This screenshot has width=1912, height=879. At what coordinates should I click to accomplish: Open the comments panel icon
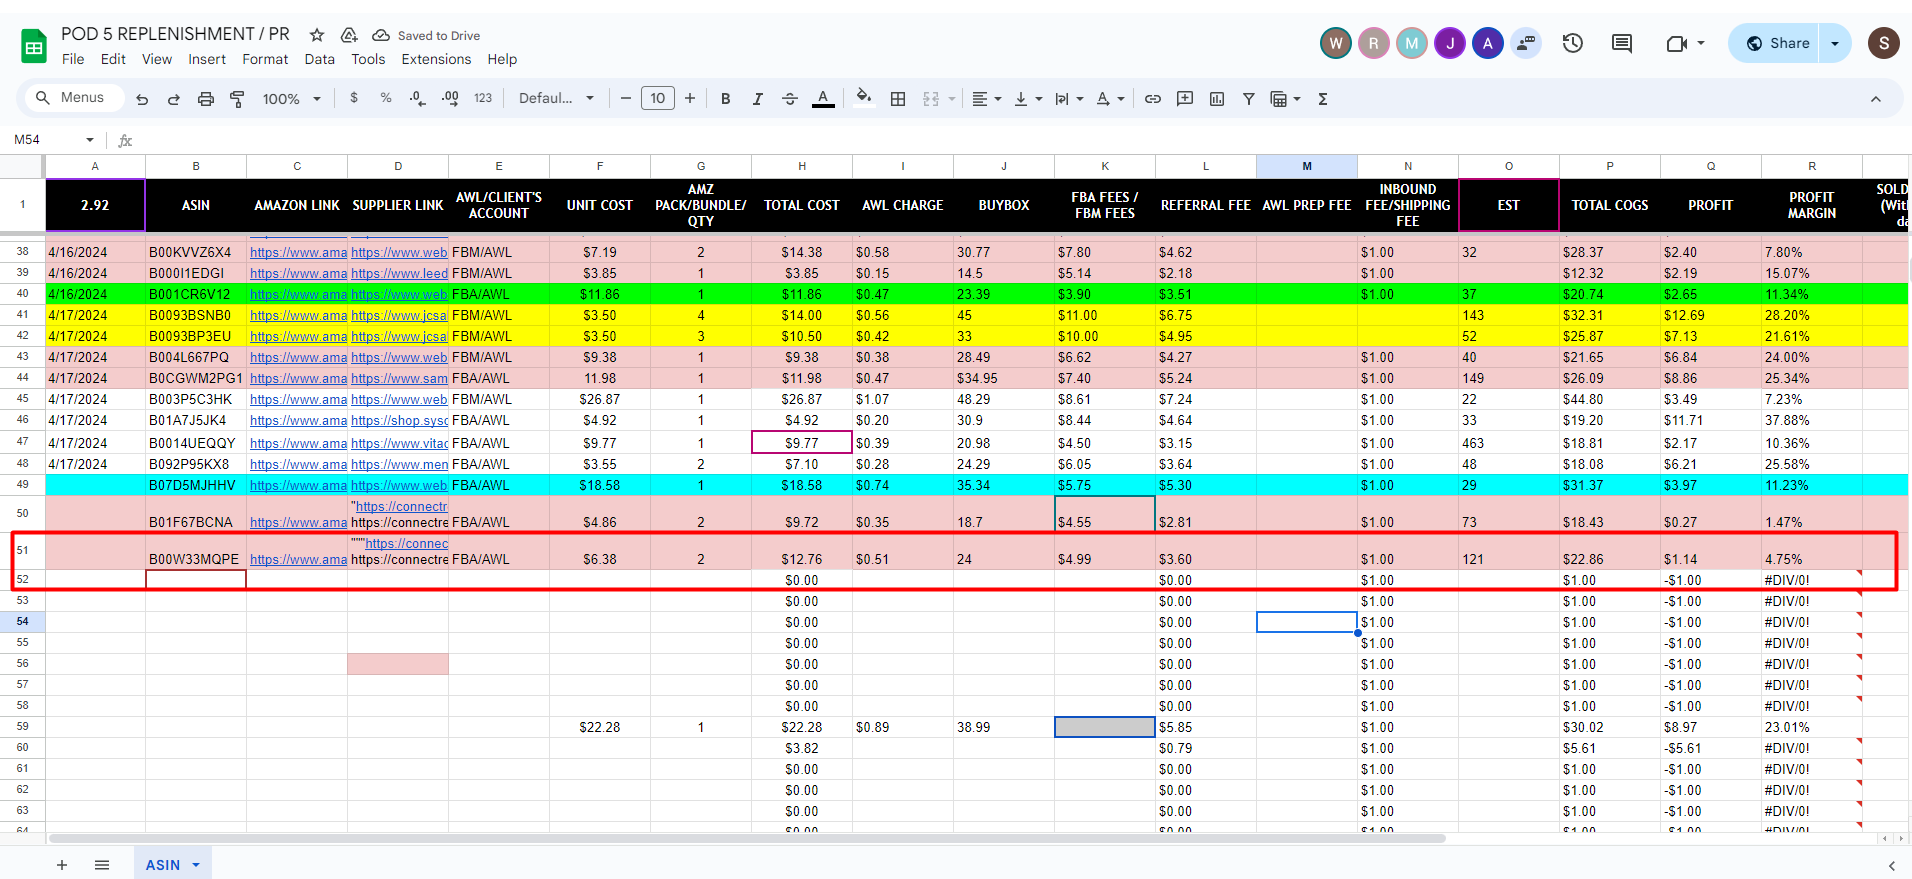pos(1622,43)
